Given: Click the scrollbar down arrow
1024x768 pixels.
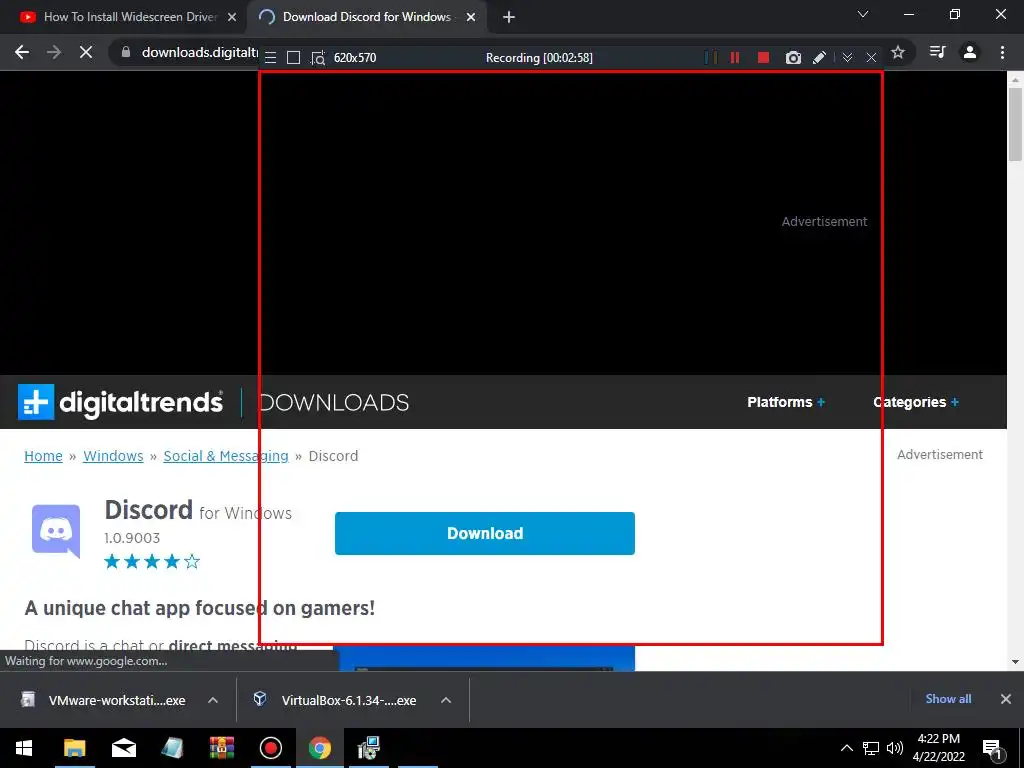Looking at the screenshot, I should [1015, 662].
